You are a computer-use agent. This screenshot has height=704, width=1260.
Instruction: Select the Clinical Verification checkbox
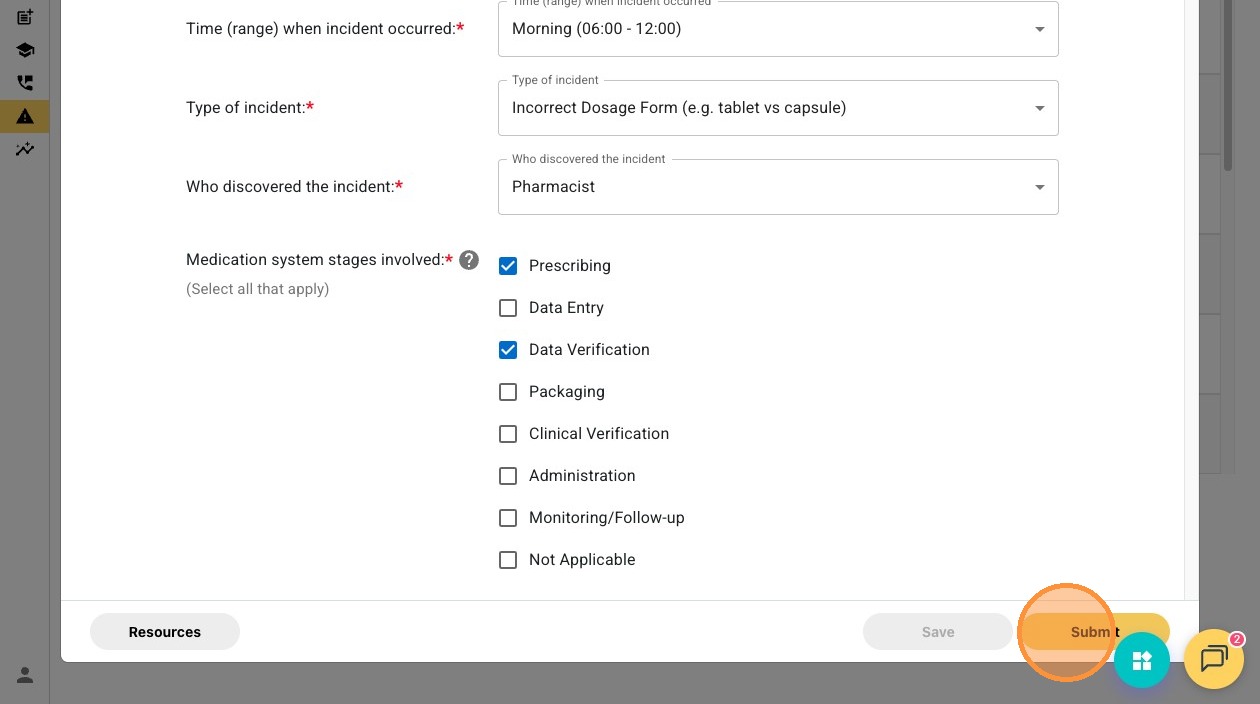tap(508, 434)
